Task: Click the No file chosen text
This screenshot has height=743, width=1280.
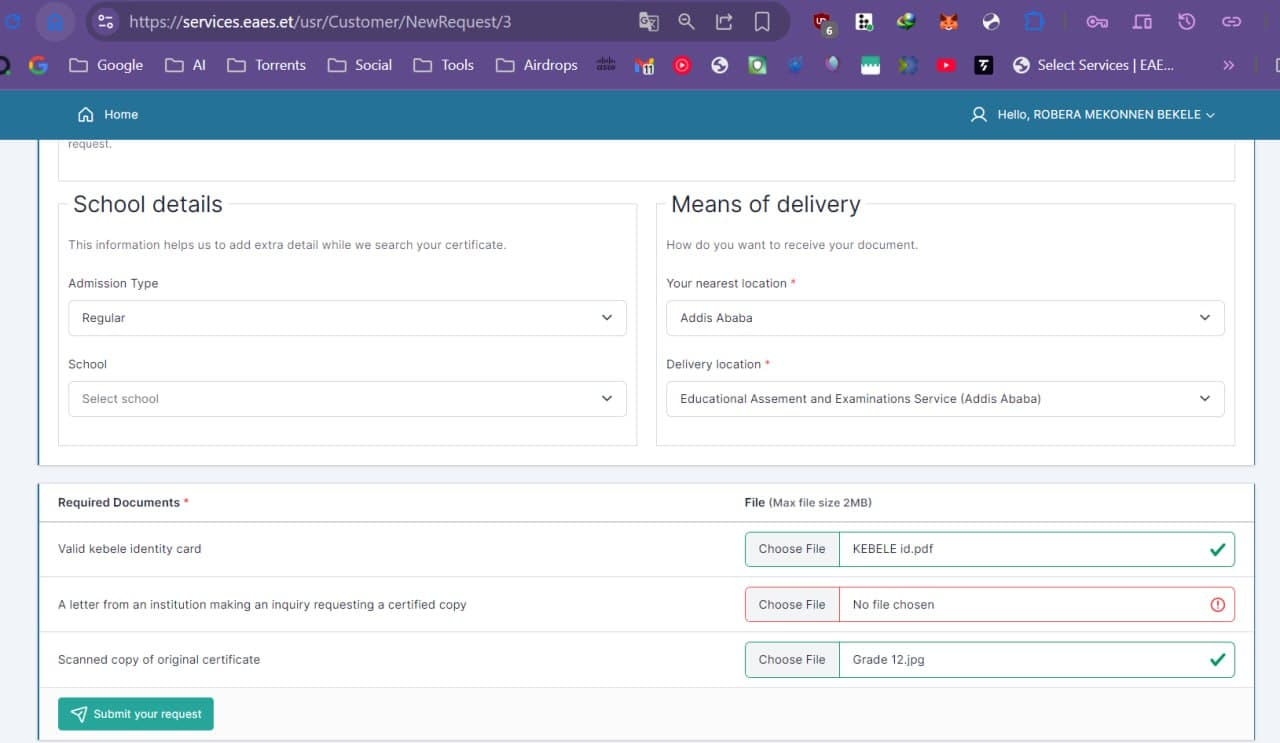Action: 894,604
